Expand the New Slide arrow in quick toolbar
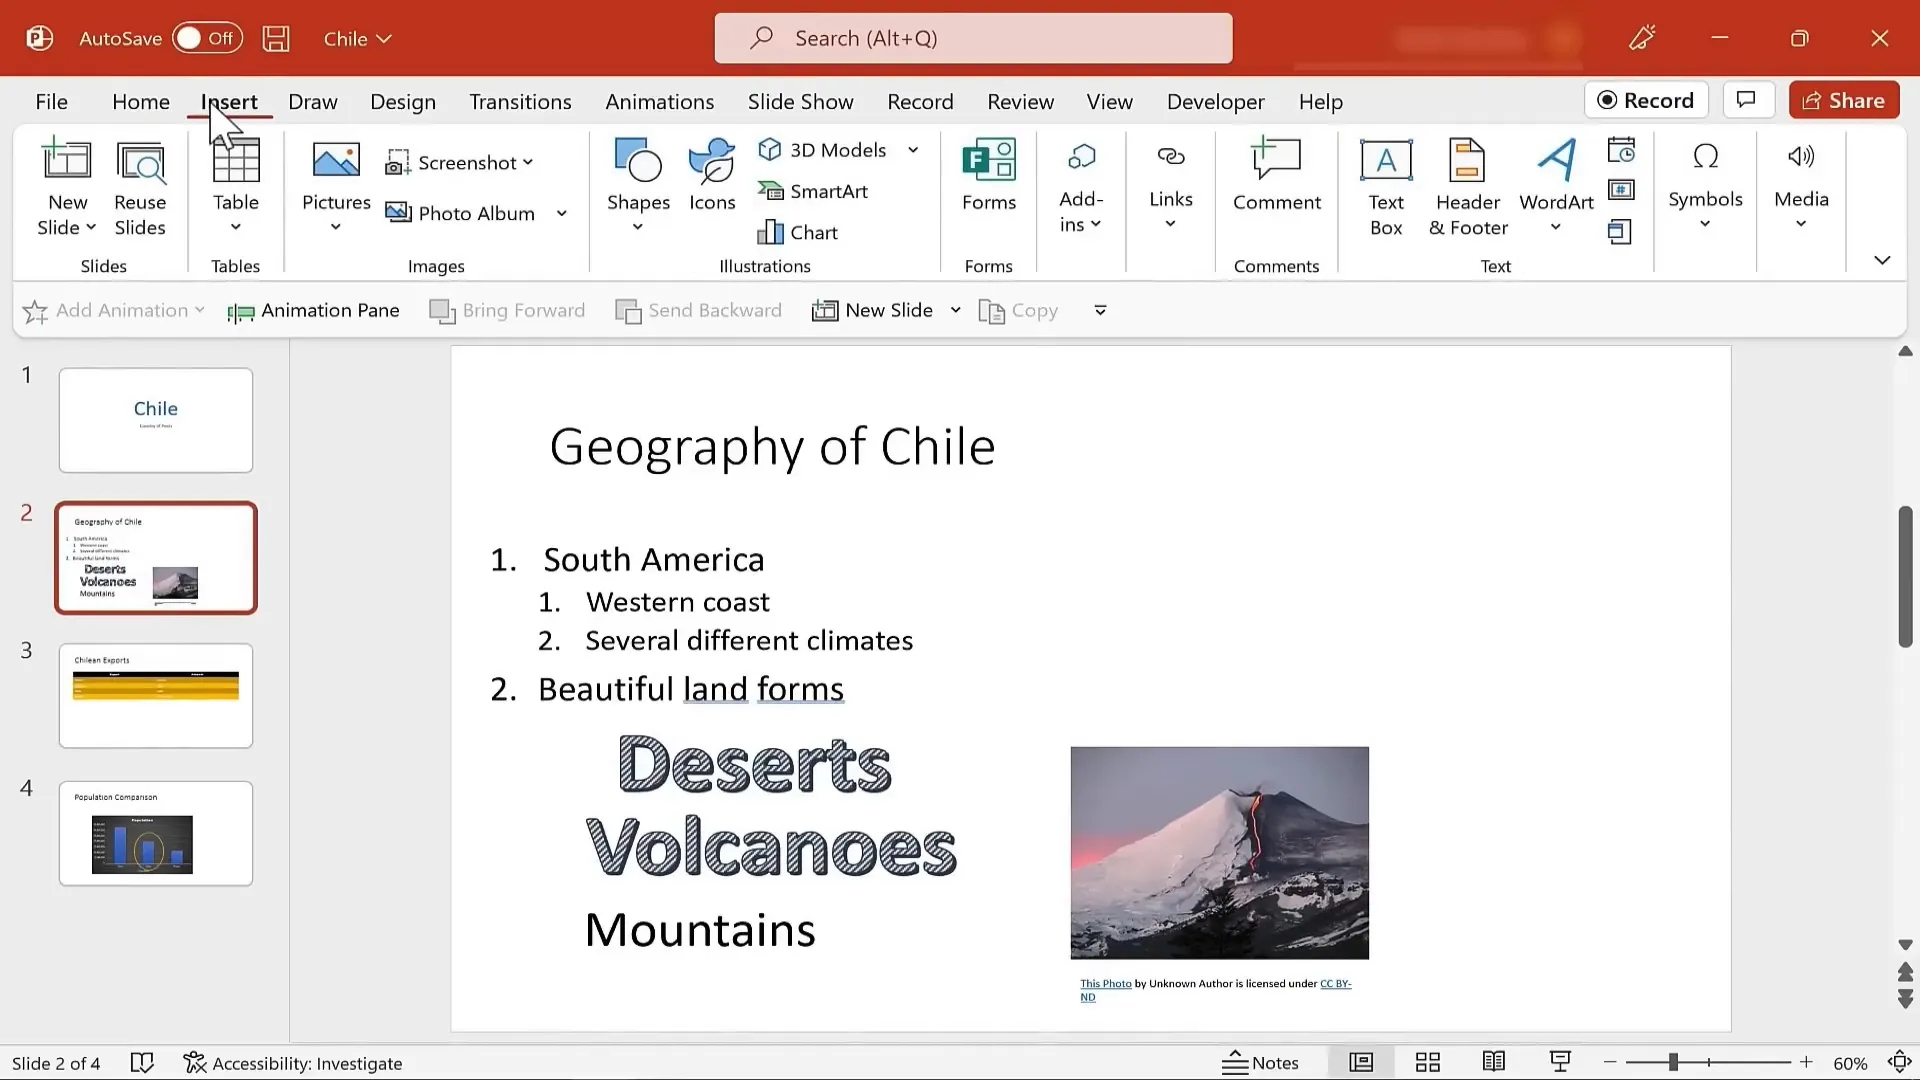Image resolution: width=1920 pixels, height=1080 pixels. point(955,310)
